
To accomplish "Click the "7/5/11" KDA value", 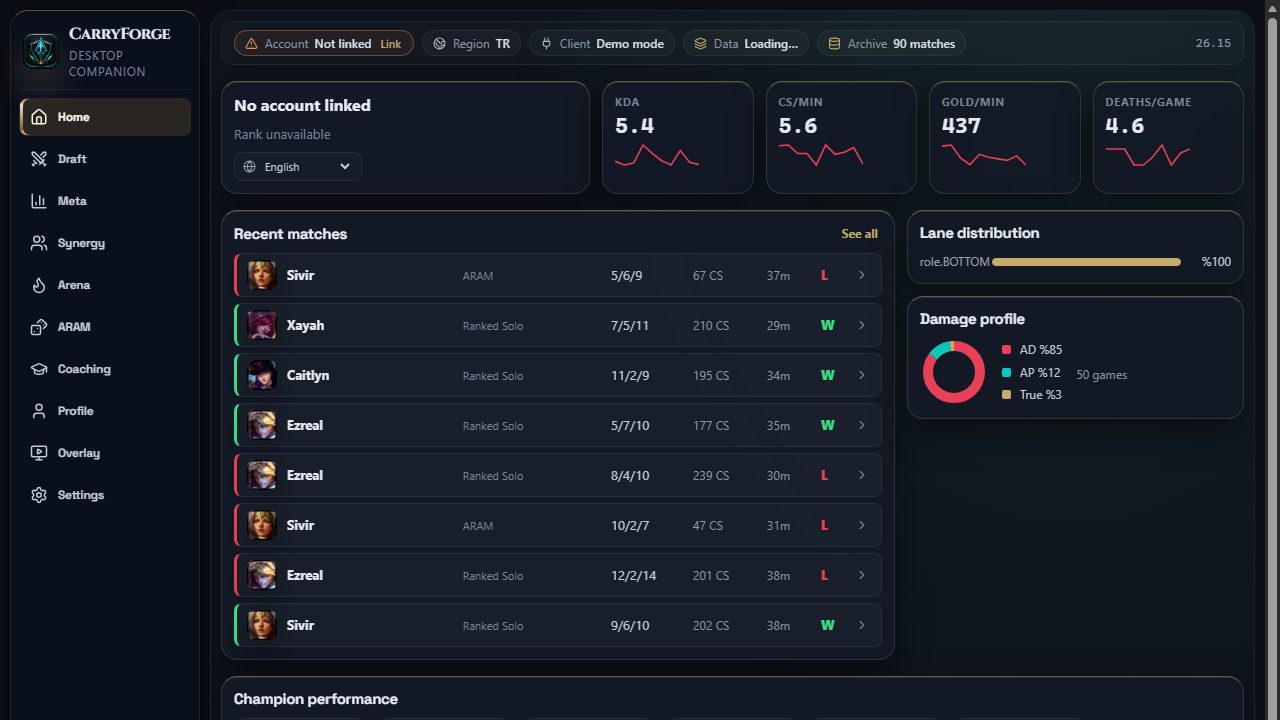I will tap(630, 325).
